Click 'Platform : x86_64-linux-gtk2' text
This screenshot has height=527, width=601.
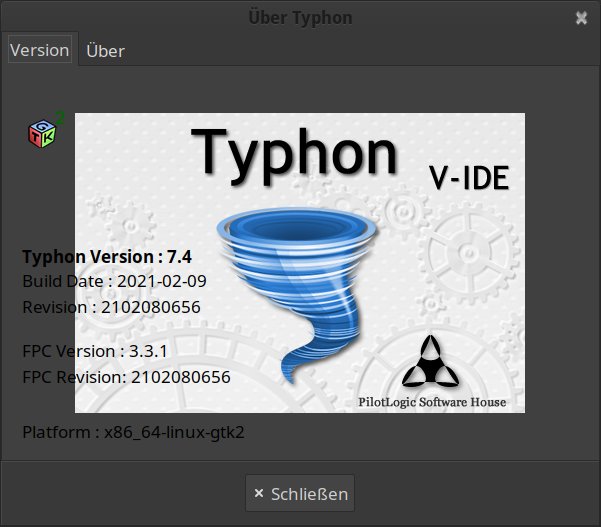(x=133, y=432)
